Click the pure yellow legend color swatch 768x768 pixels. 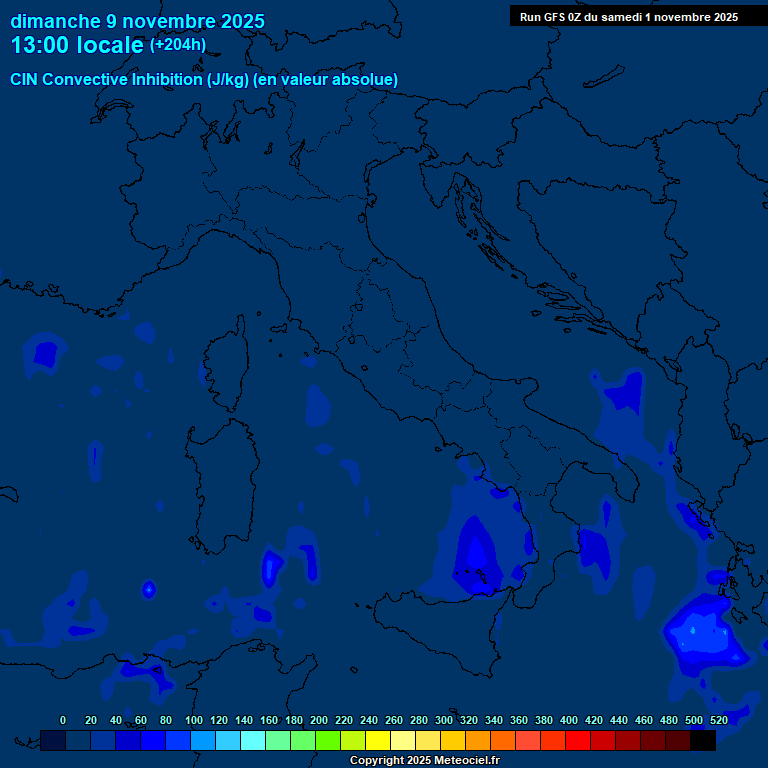378,740
